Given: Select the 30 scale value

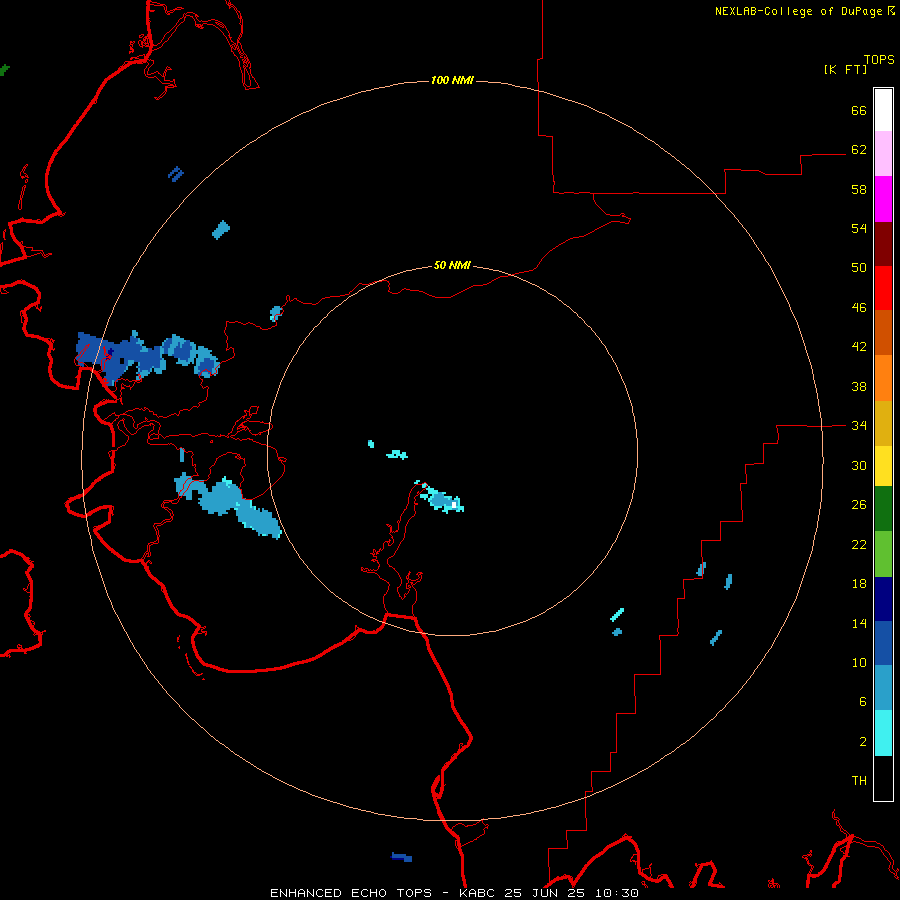Looking at the screenshot, I should coord(859,465).
